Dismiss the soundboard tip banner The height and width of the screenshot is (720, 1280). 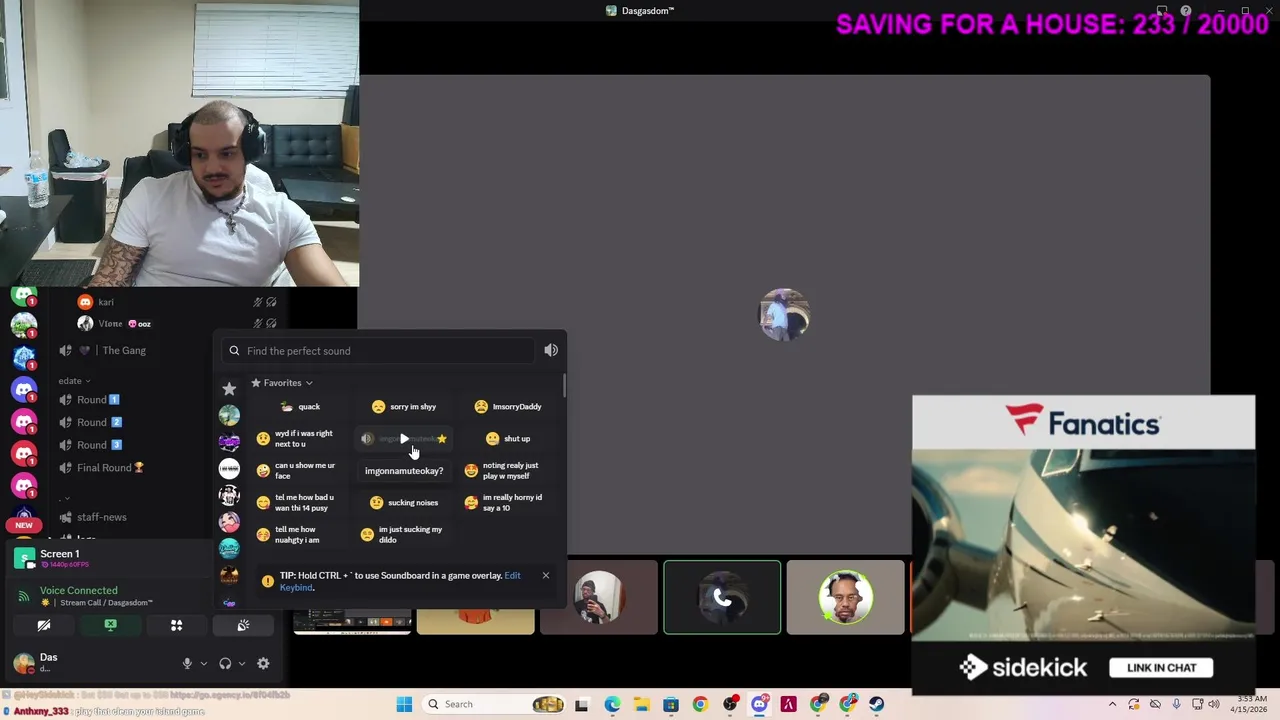[x=545, y=575]
